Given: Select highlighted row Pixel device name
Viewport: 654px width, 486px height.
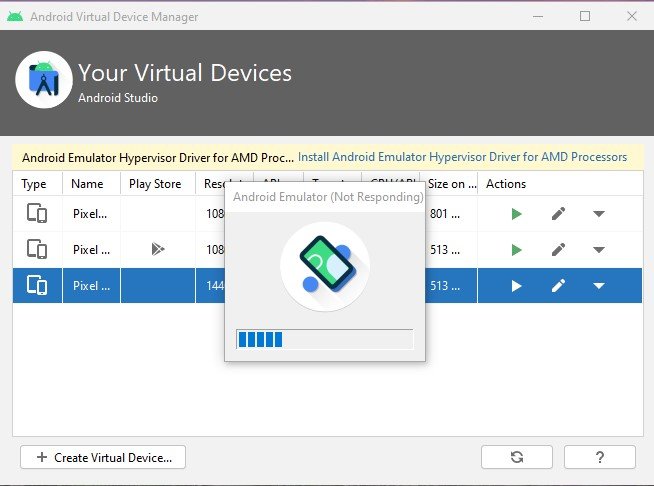Looking at the screenshot, I should [91, 286].
